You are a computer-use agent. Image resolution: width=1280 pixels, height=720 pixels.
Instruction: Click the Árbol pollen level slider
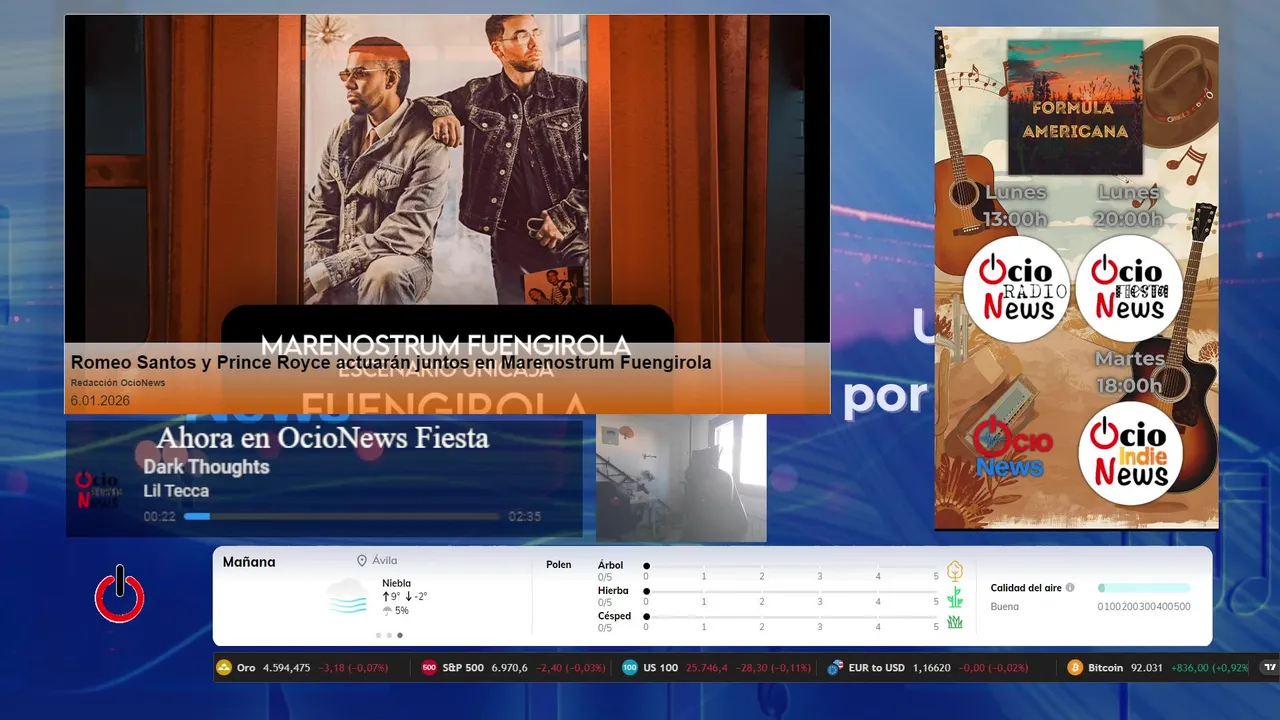[791, 566]
